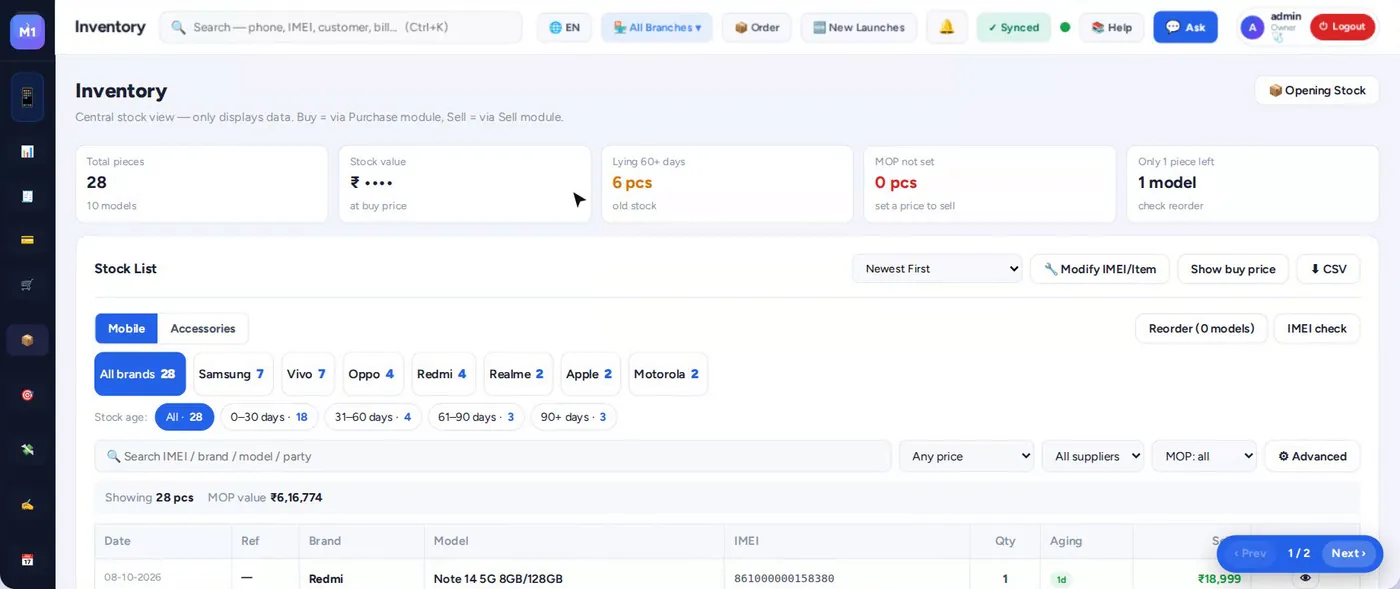Select stock age 0–30 days
Viewport: 1400px width, 589px height.
click(269, 417)
